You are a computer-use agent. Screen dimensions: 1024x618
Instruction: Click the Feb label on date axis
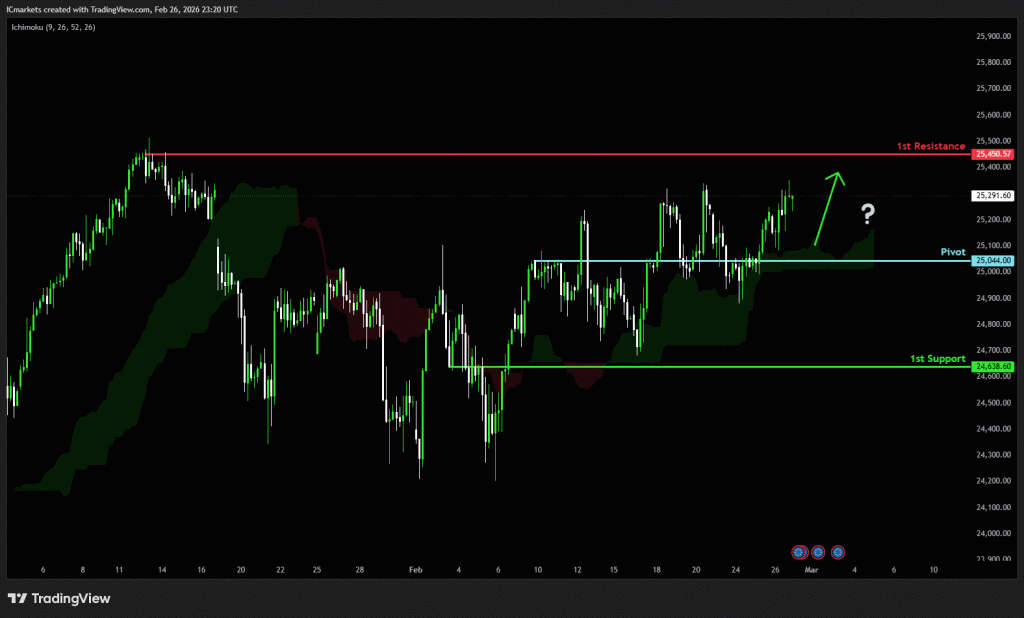tap(415, 569)
